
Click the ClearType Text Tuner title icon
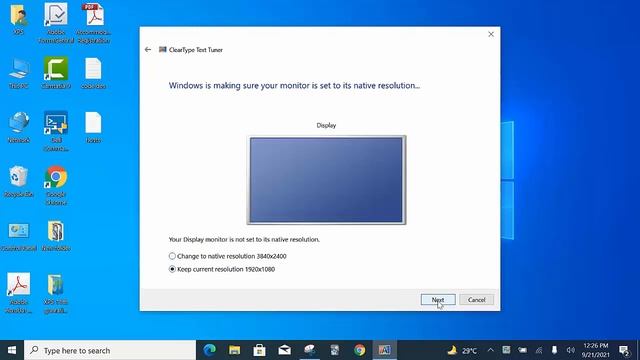162,50
